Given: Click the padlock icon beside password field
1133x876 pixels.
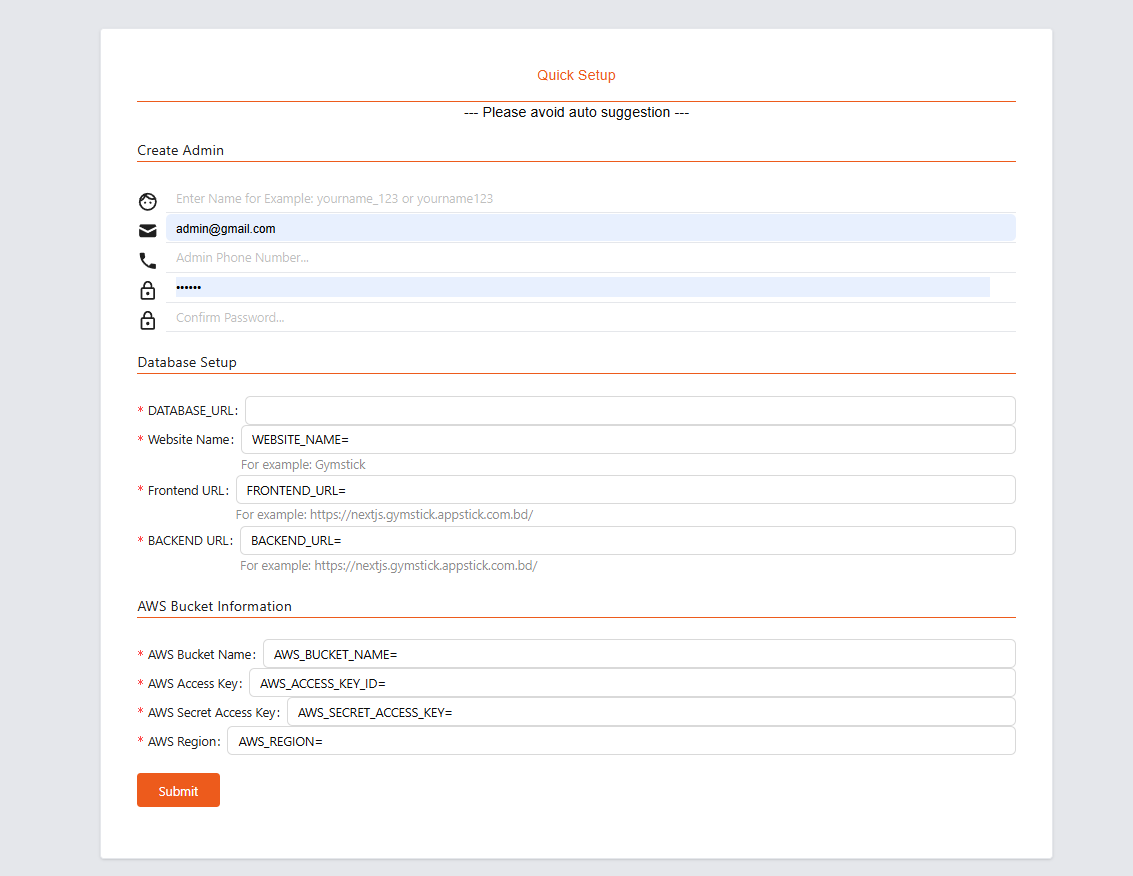Looking at the screenshot, I should click(148, 290).
